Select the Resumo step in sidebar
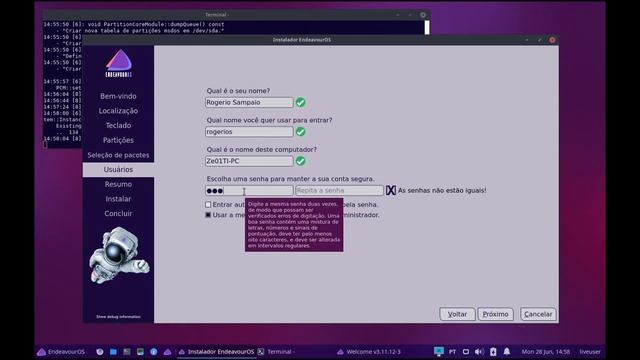The width and height of the screenshot is (640, 360). pyautogui.click(x=118, y=184)
